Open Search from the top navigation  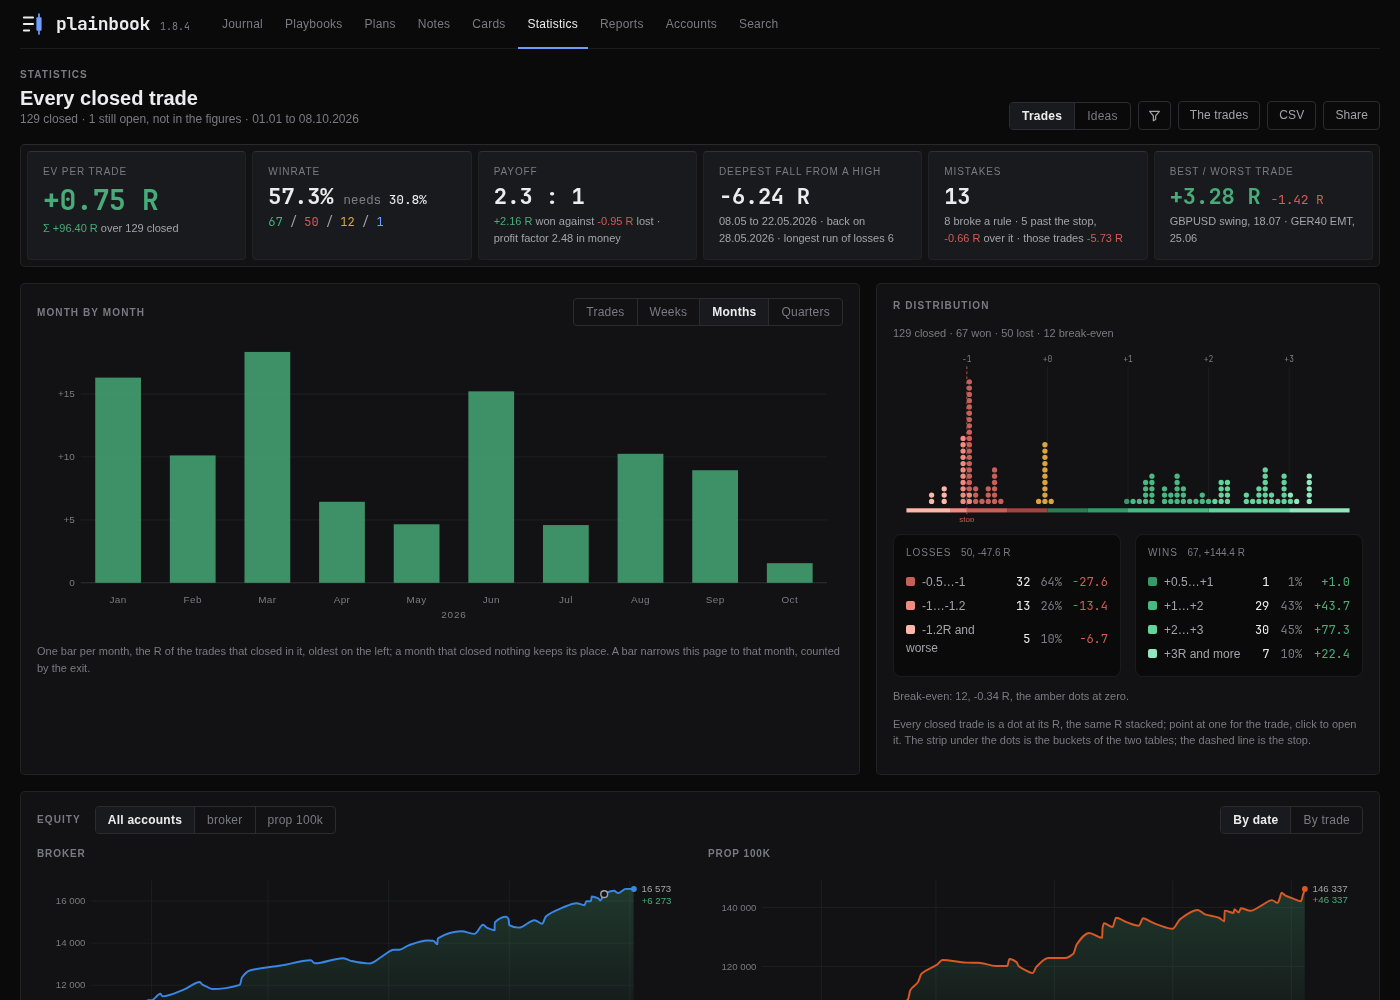pyautogui.click(x=758, y=24)
